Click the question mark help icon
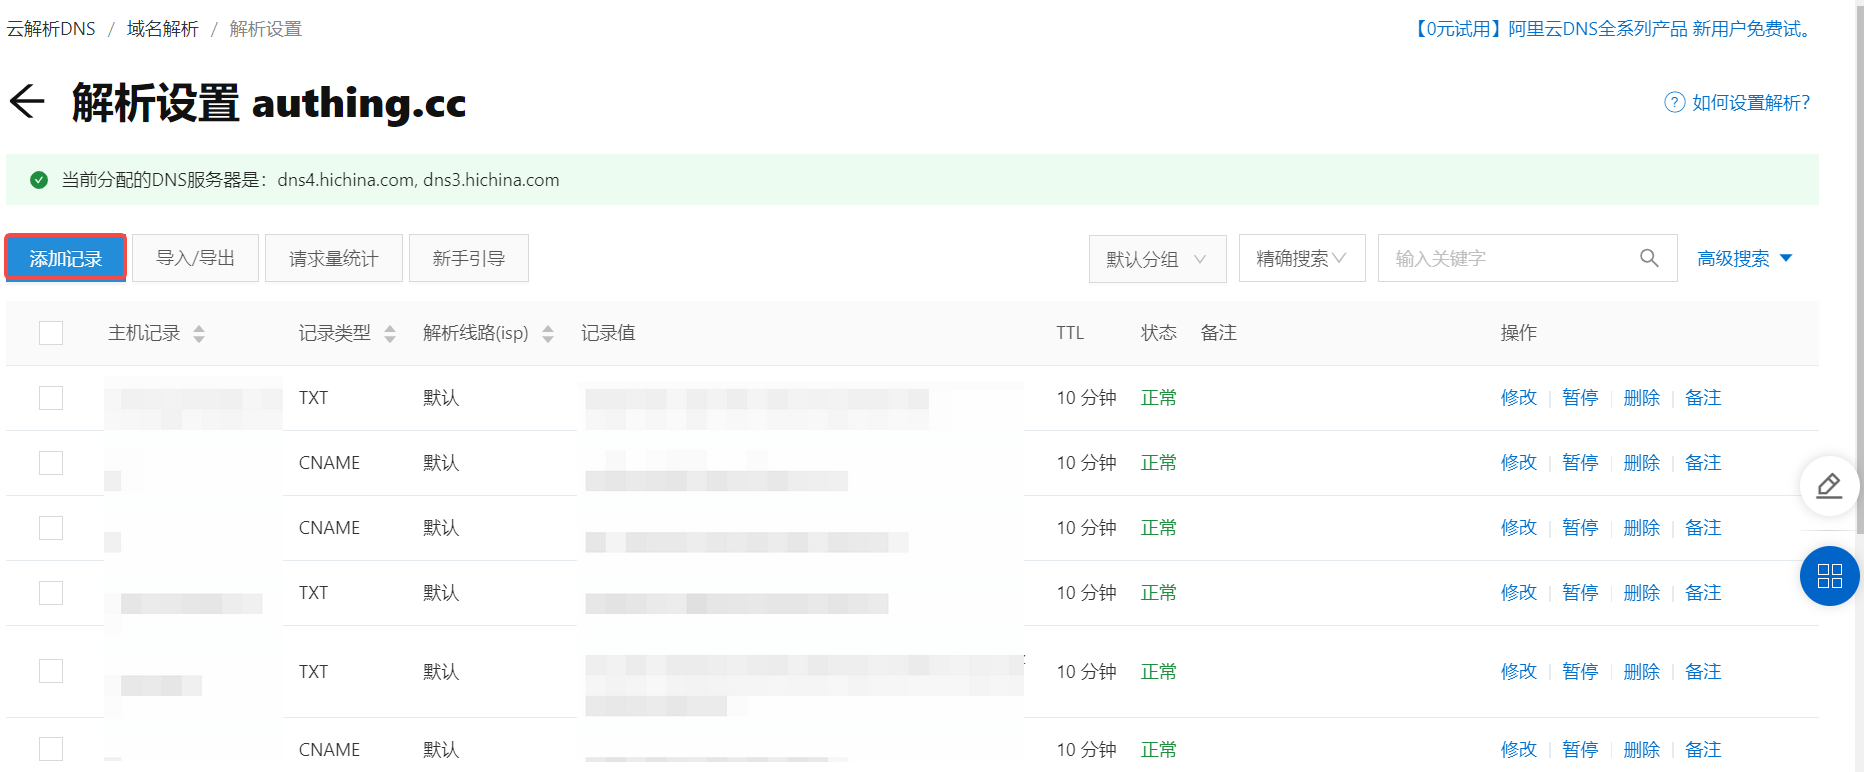 tap(1674, 103)
